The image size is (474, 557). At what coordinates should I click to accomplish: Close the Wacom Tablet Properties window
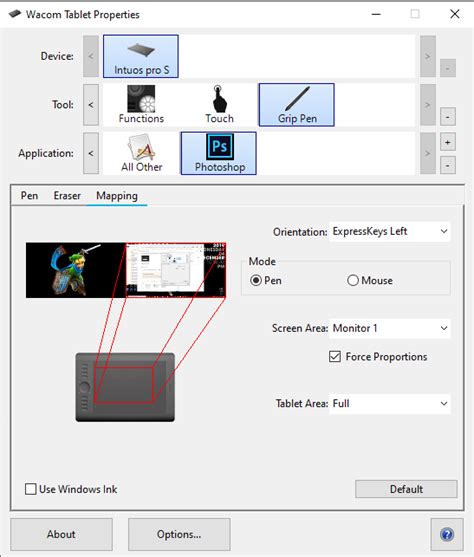(x=454, y=14)
